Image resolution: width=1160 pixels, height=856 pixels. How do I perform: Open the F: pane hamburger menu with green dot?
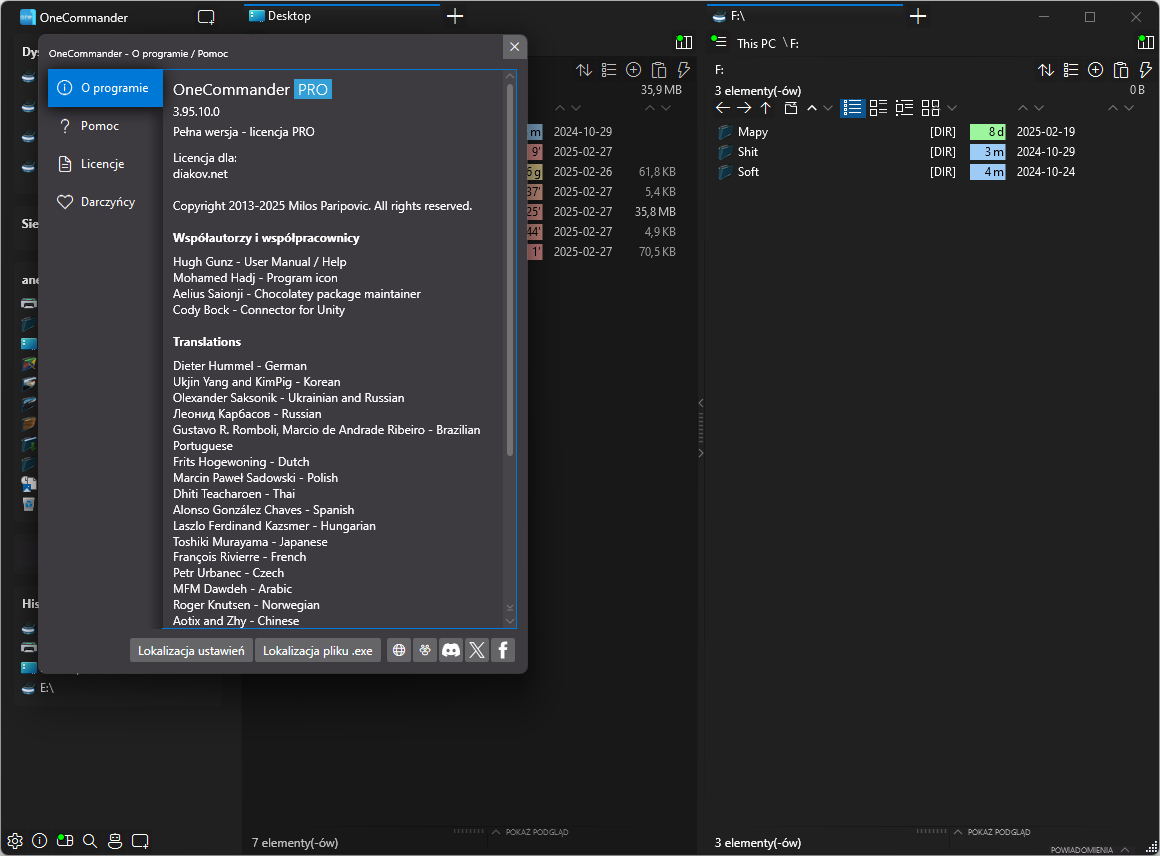pos(718,42)
